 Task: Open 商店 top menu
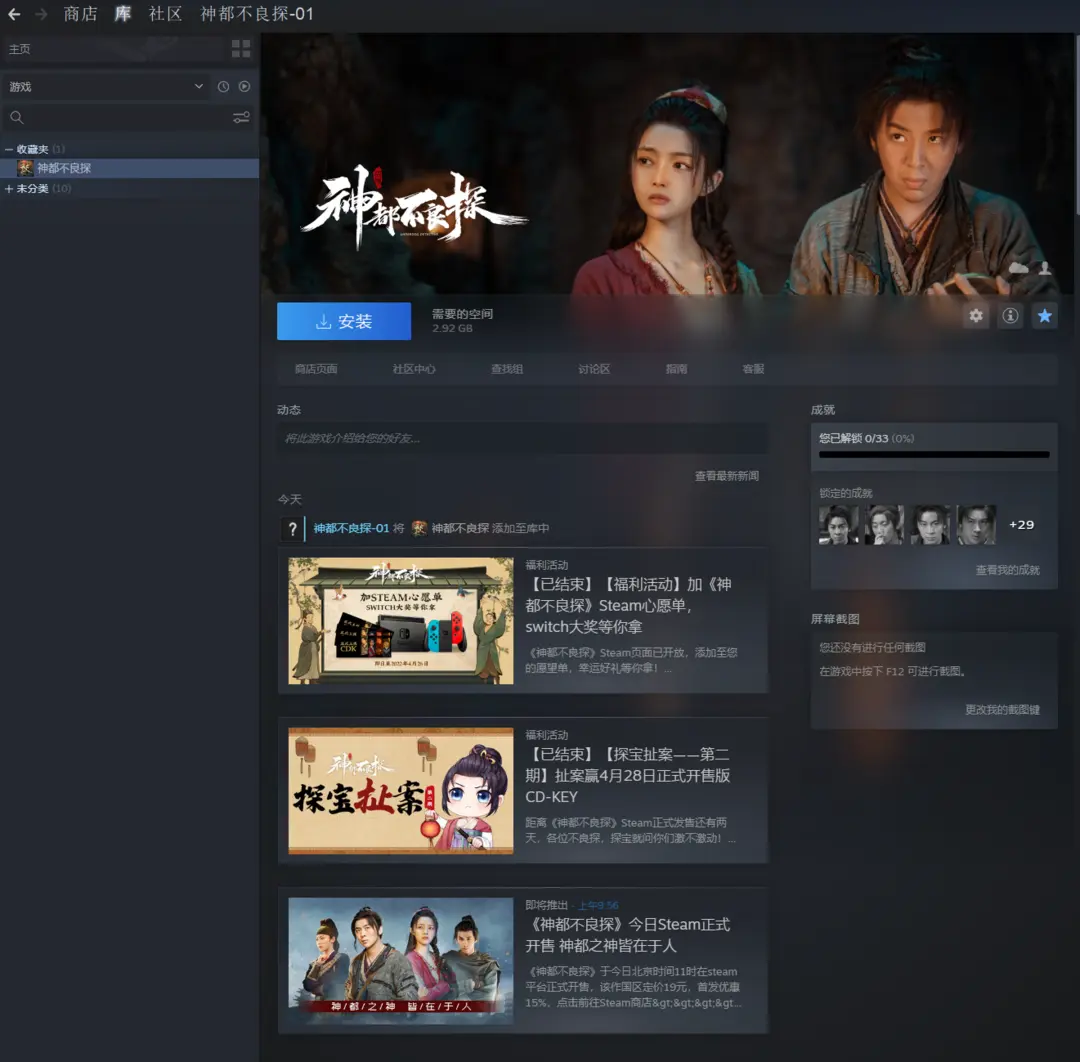81,14
